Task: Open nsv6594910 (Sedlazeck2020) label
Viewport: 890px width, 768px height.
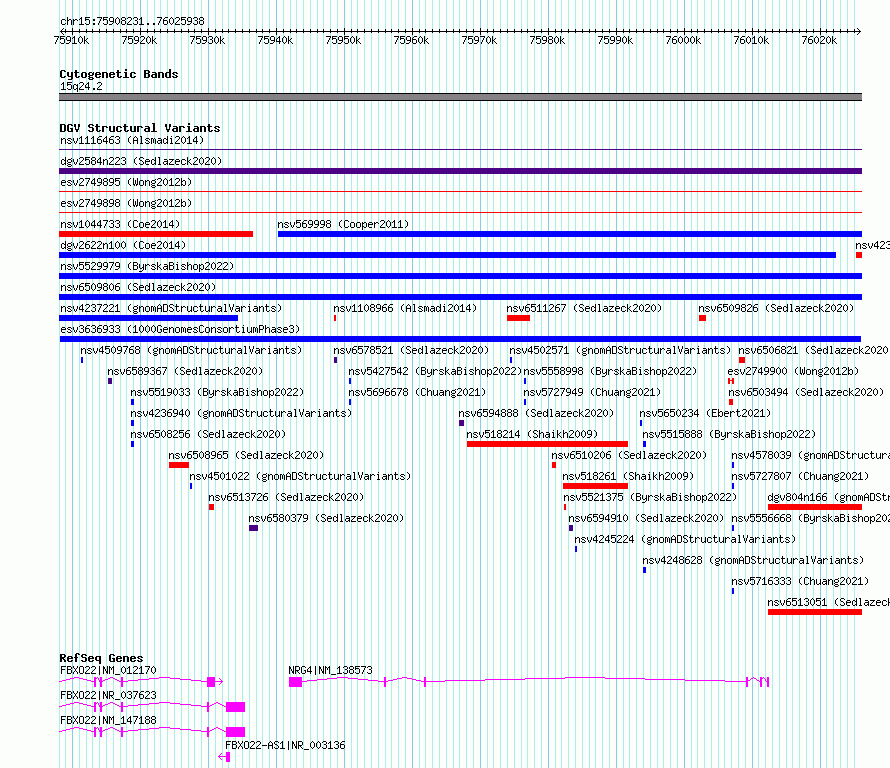Action: tap(646, 518)
